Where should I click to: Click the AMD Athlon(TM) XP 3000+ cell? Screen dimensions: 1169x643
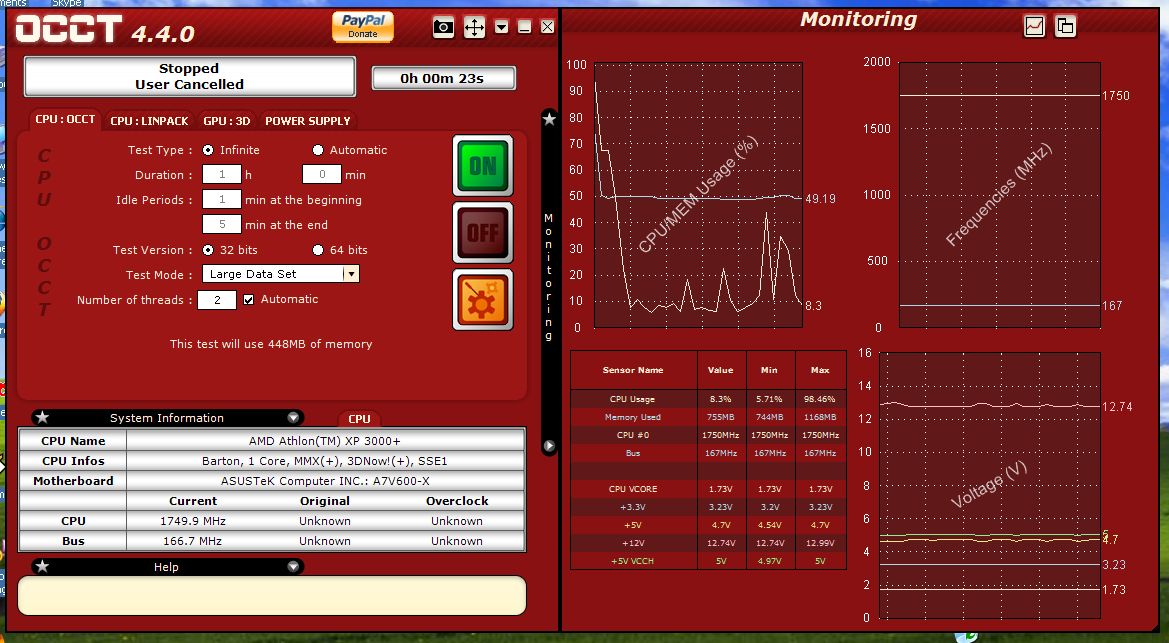pyautogui.click(x=325, y=441)
